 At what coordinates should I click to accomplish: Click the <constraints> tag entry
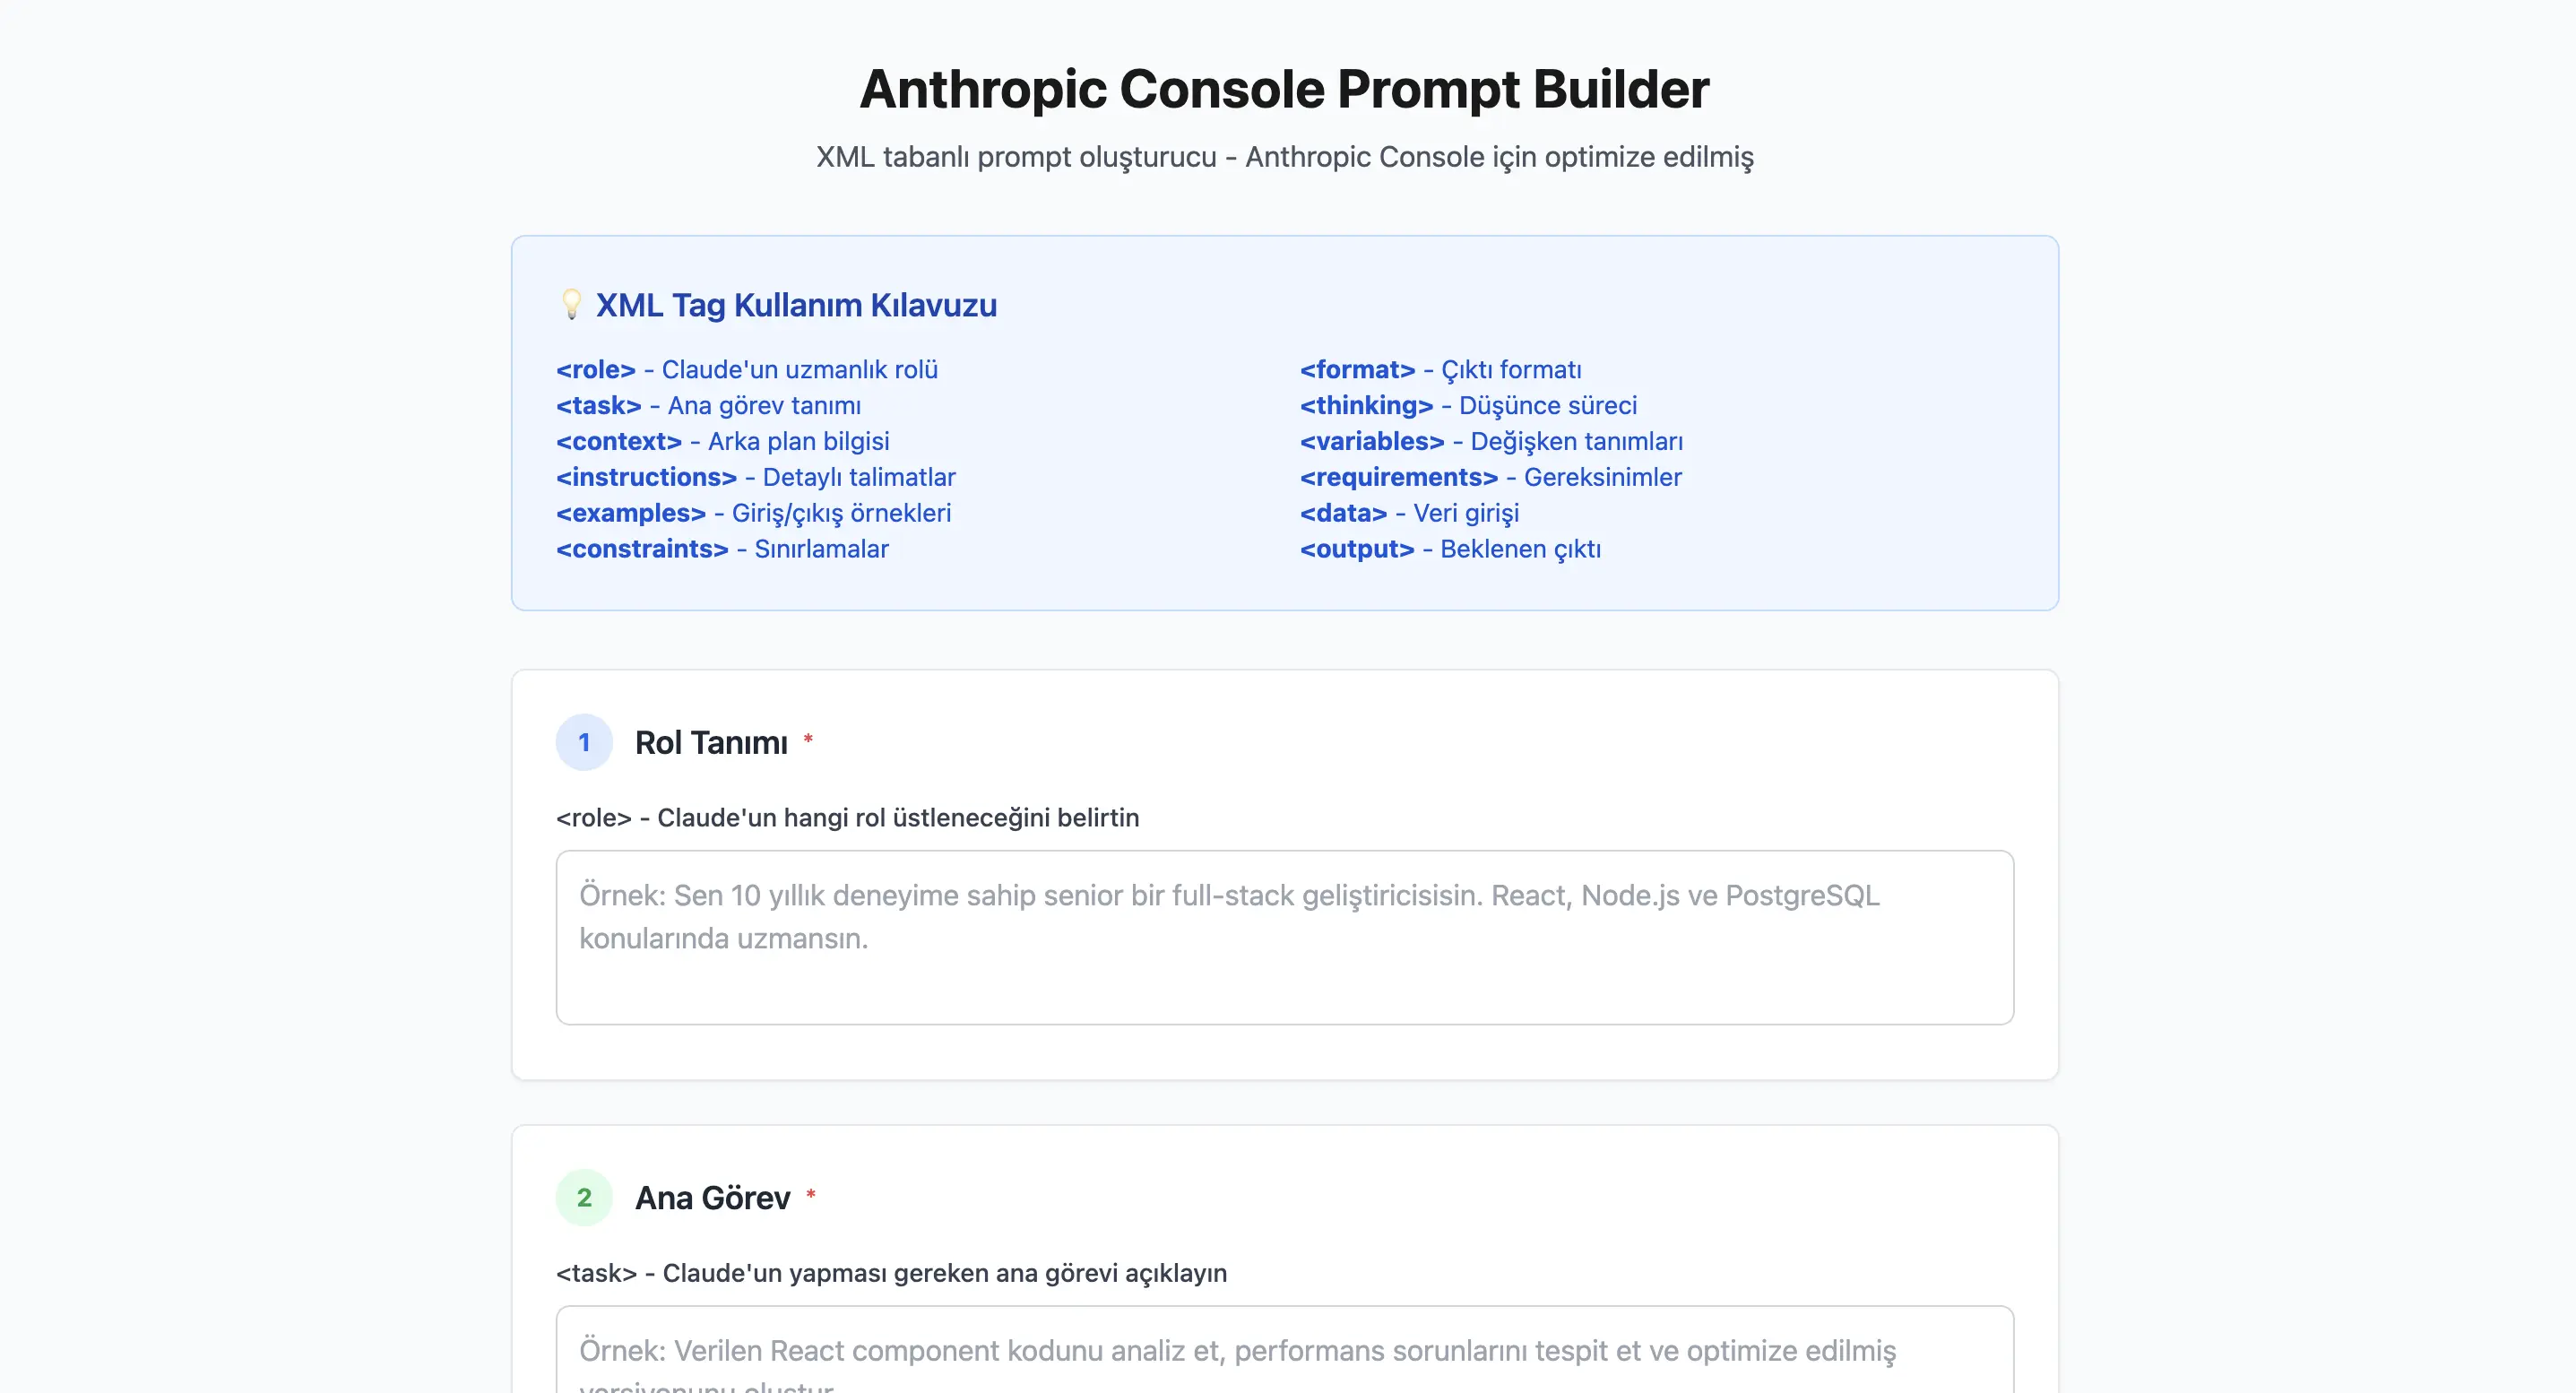(x=641, y=549)
